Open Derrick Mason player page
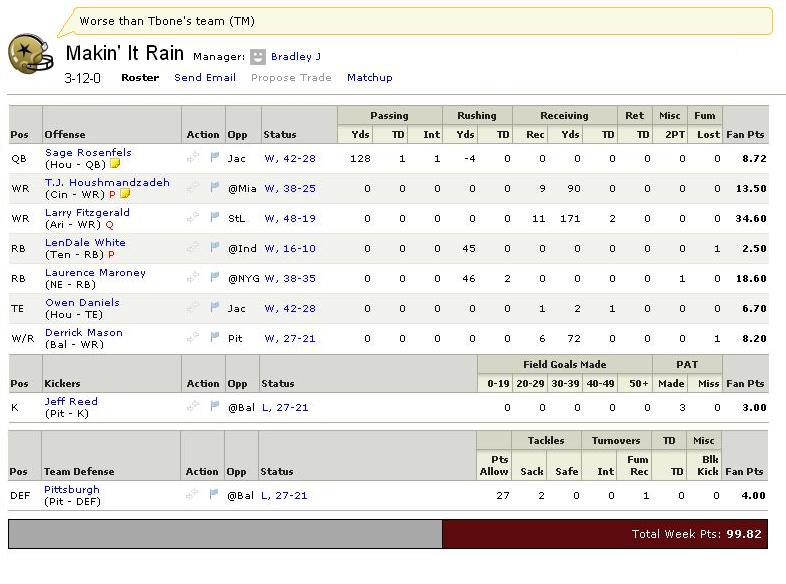This screenshot has width=786, height=584. coord(84,333)
